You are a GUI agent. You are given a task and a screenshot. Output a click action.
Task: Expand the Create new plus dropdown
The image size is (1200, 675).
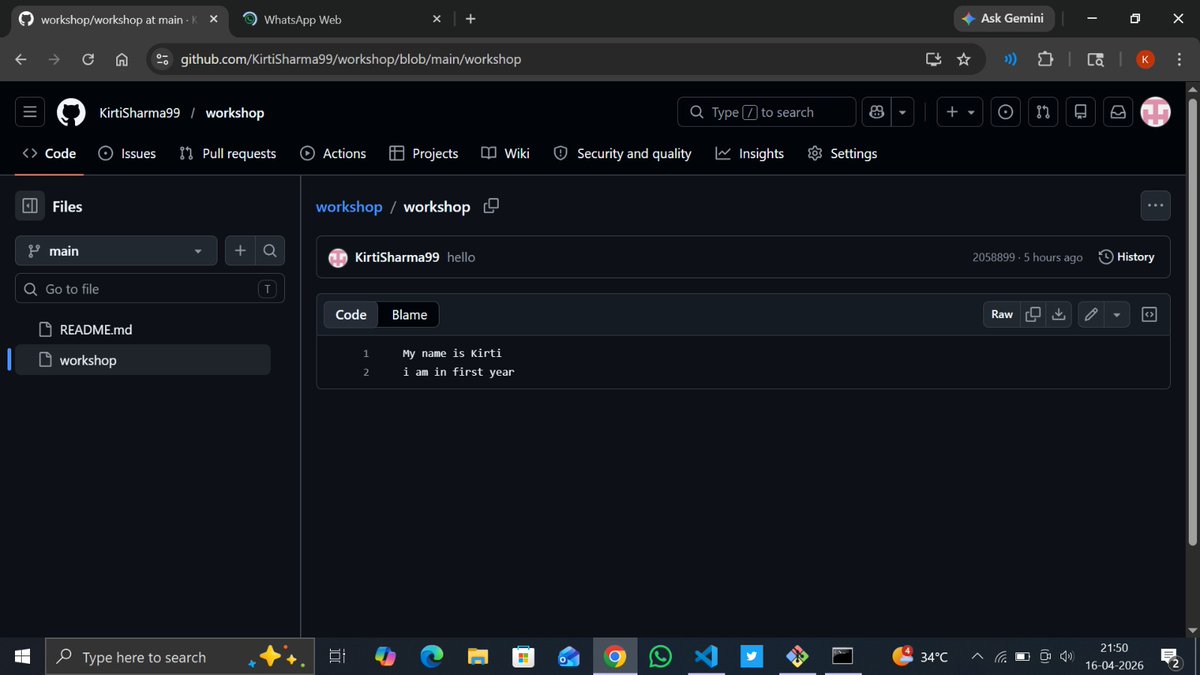coord(960,113)
